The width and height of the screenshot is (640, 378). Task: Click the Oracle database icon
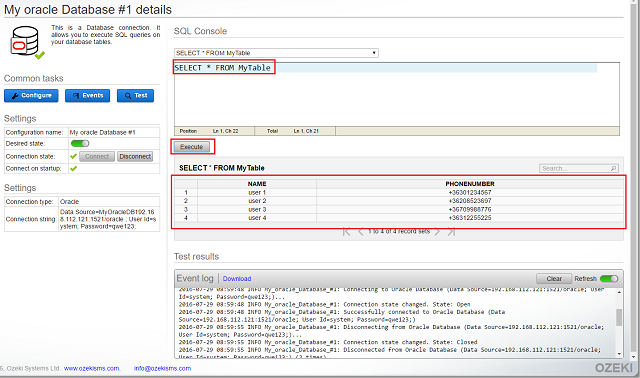point(27,42)
